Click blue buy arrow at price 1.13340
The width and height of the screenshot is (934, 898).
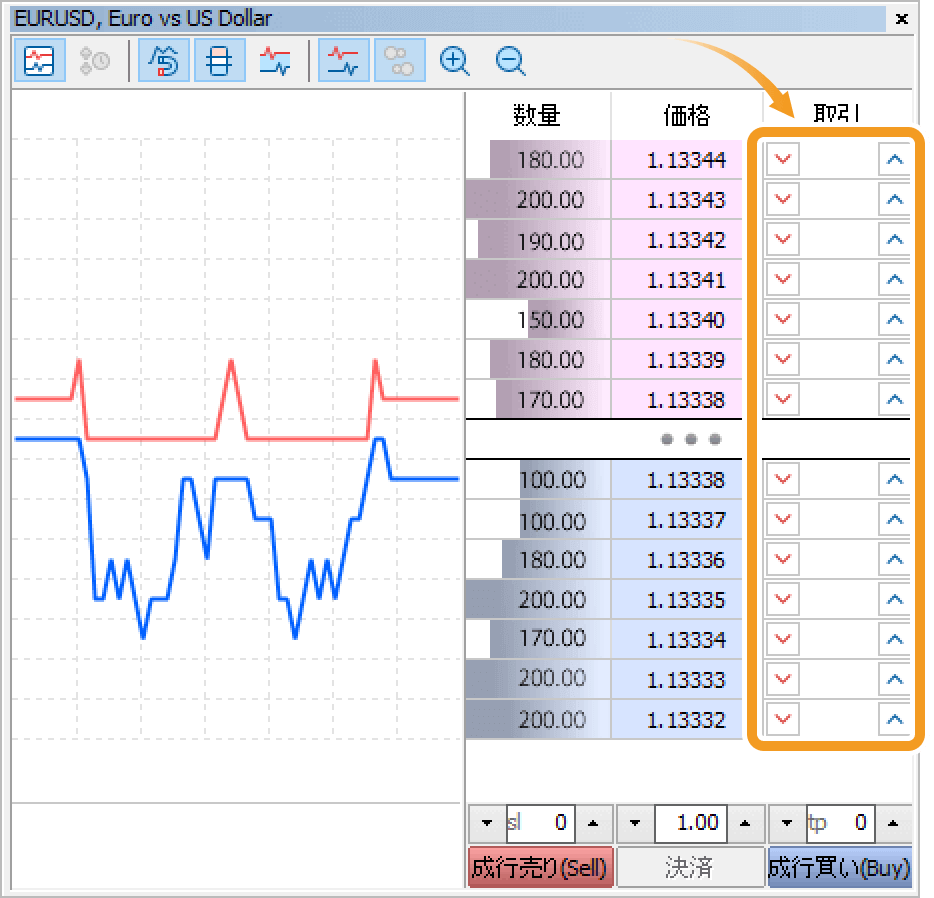(x=894, y=319)
